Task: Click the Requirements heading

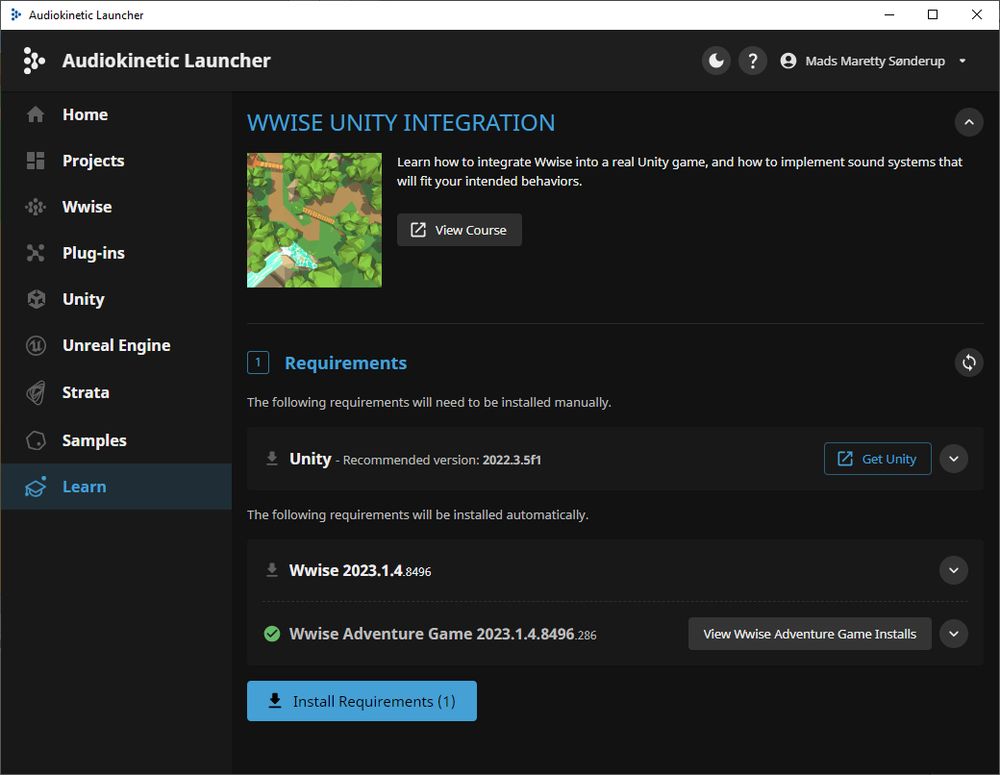Action: click(346, 363)
